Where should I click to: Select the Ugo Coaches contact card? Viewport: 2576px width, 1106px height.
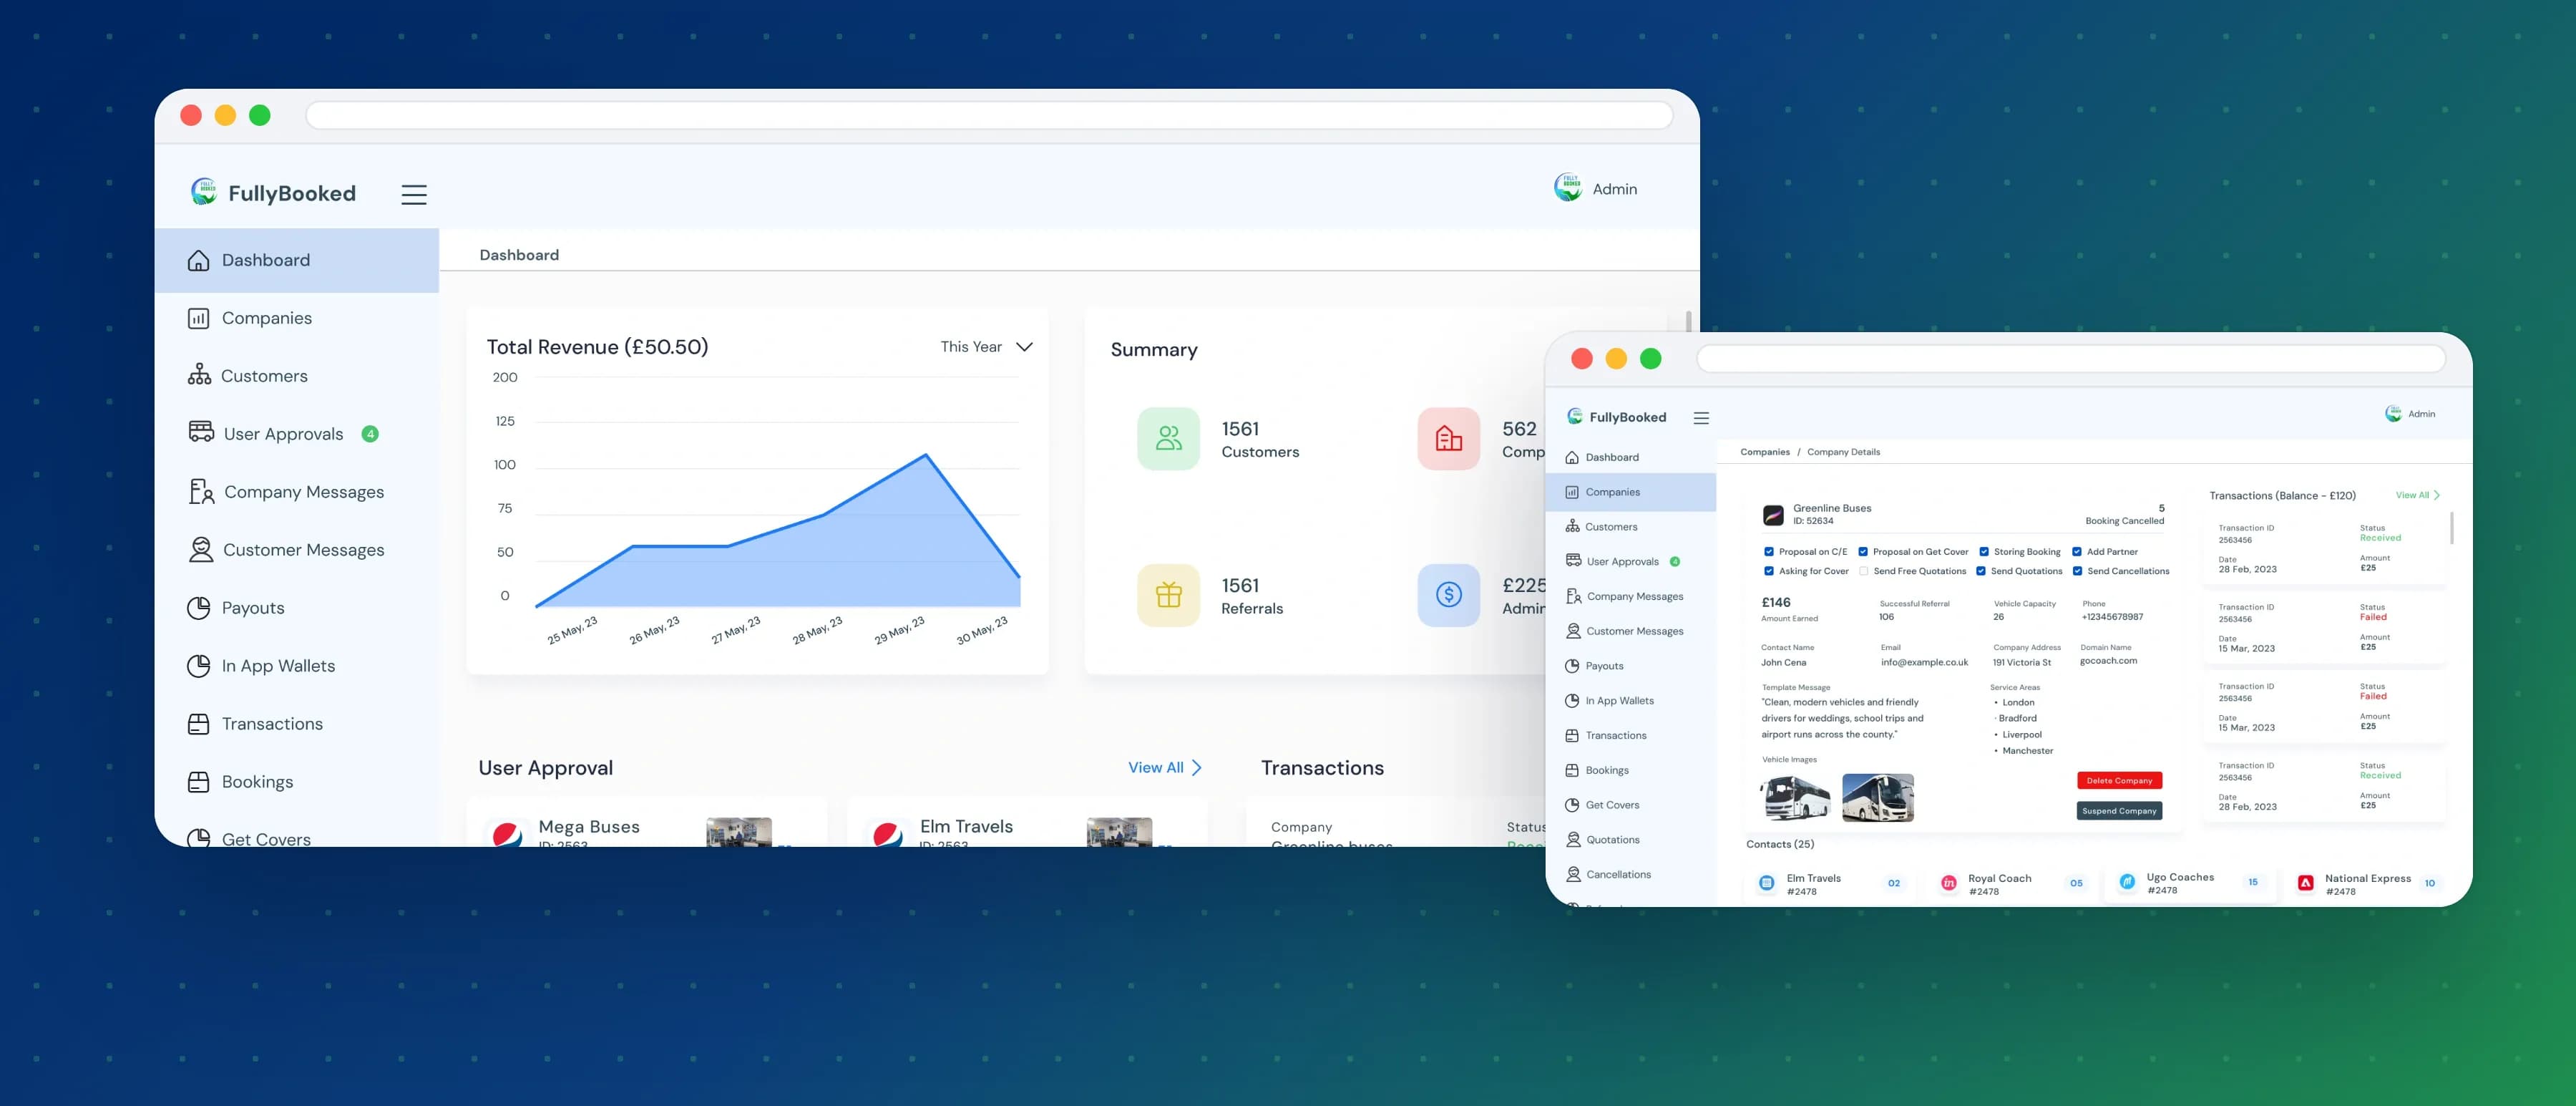[x=2192, y=883]
